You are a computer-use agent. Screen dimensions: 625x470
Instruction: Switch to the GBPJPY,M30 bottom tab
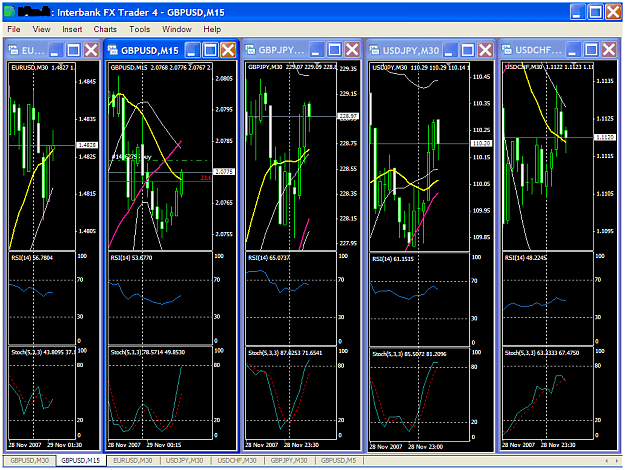(289, 460)
